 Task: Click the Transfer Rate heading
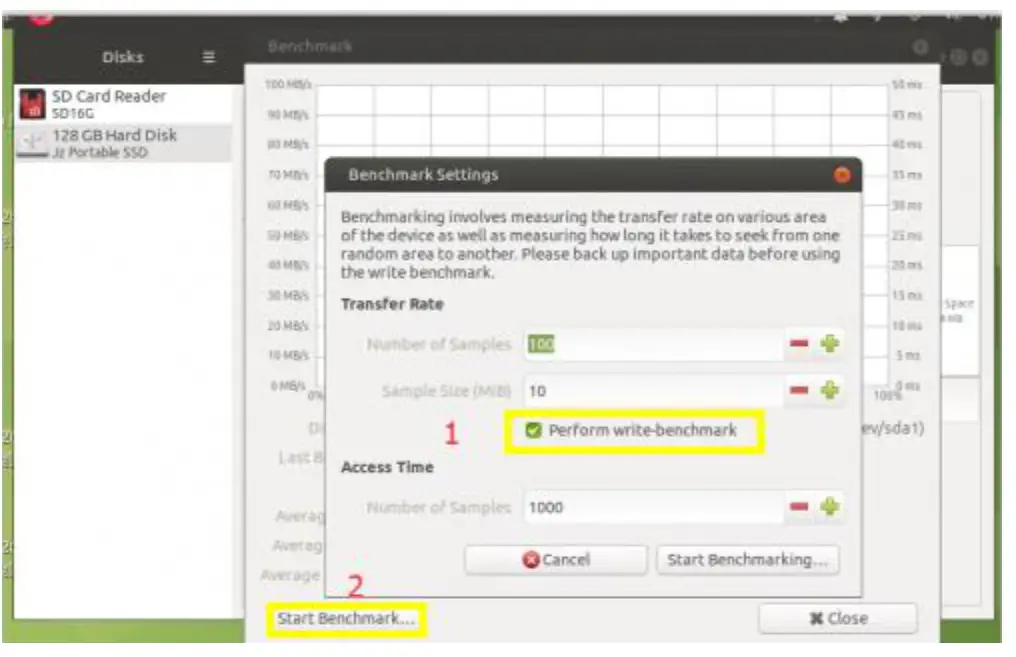click(x=392, y=304)
